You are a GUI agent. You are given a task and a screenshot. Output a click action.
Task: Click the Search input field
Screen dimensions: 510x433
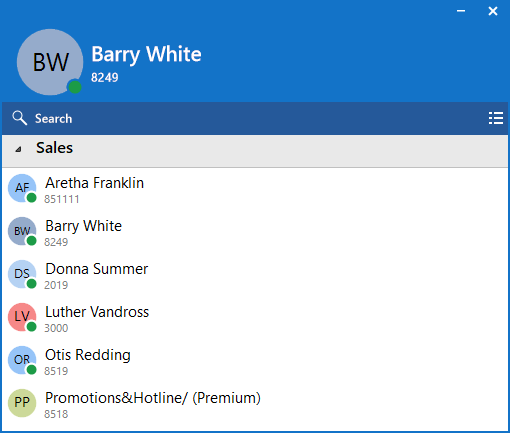coord(255,118)
